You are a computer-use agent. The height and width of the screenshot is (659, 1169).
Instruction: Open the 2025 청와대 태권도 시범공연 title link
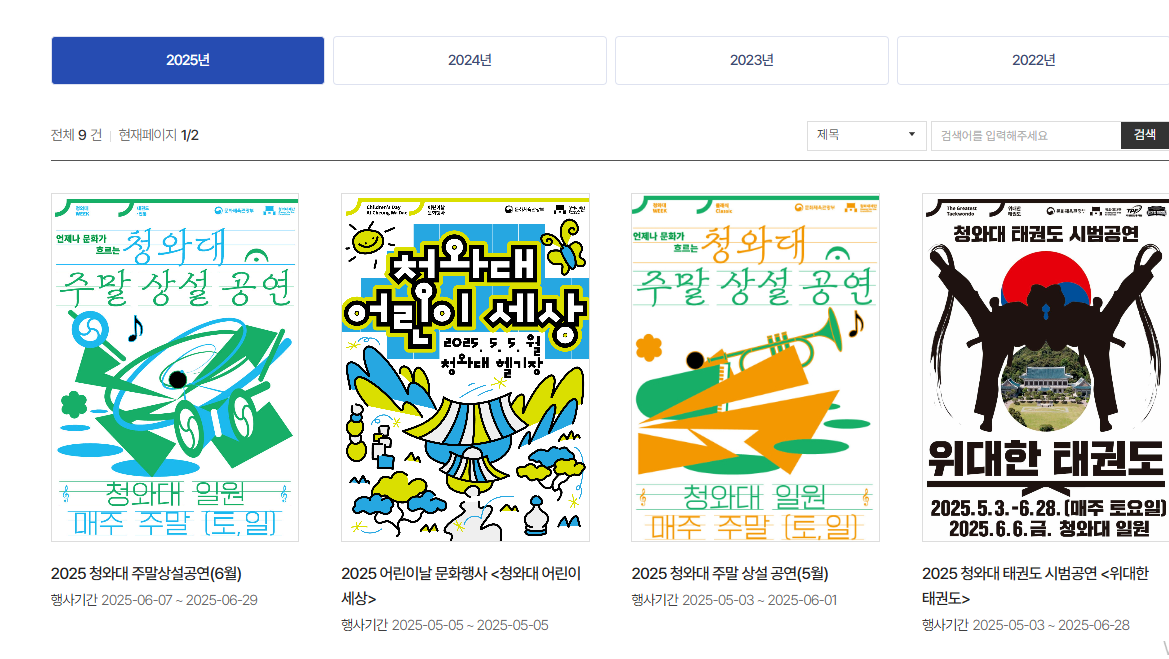coord(1035,585)
